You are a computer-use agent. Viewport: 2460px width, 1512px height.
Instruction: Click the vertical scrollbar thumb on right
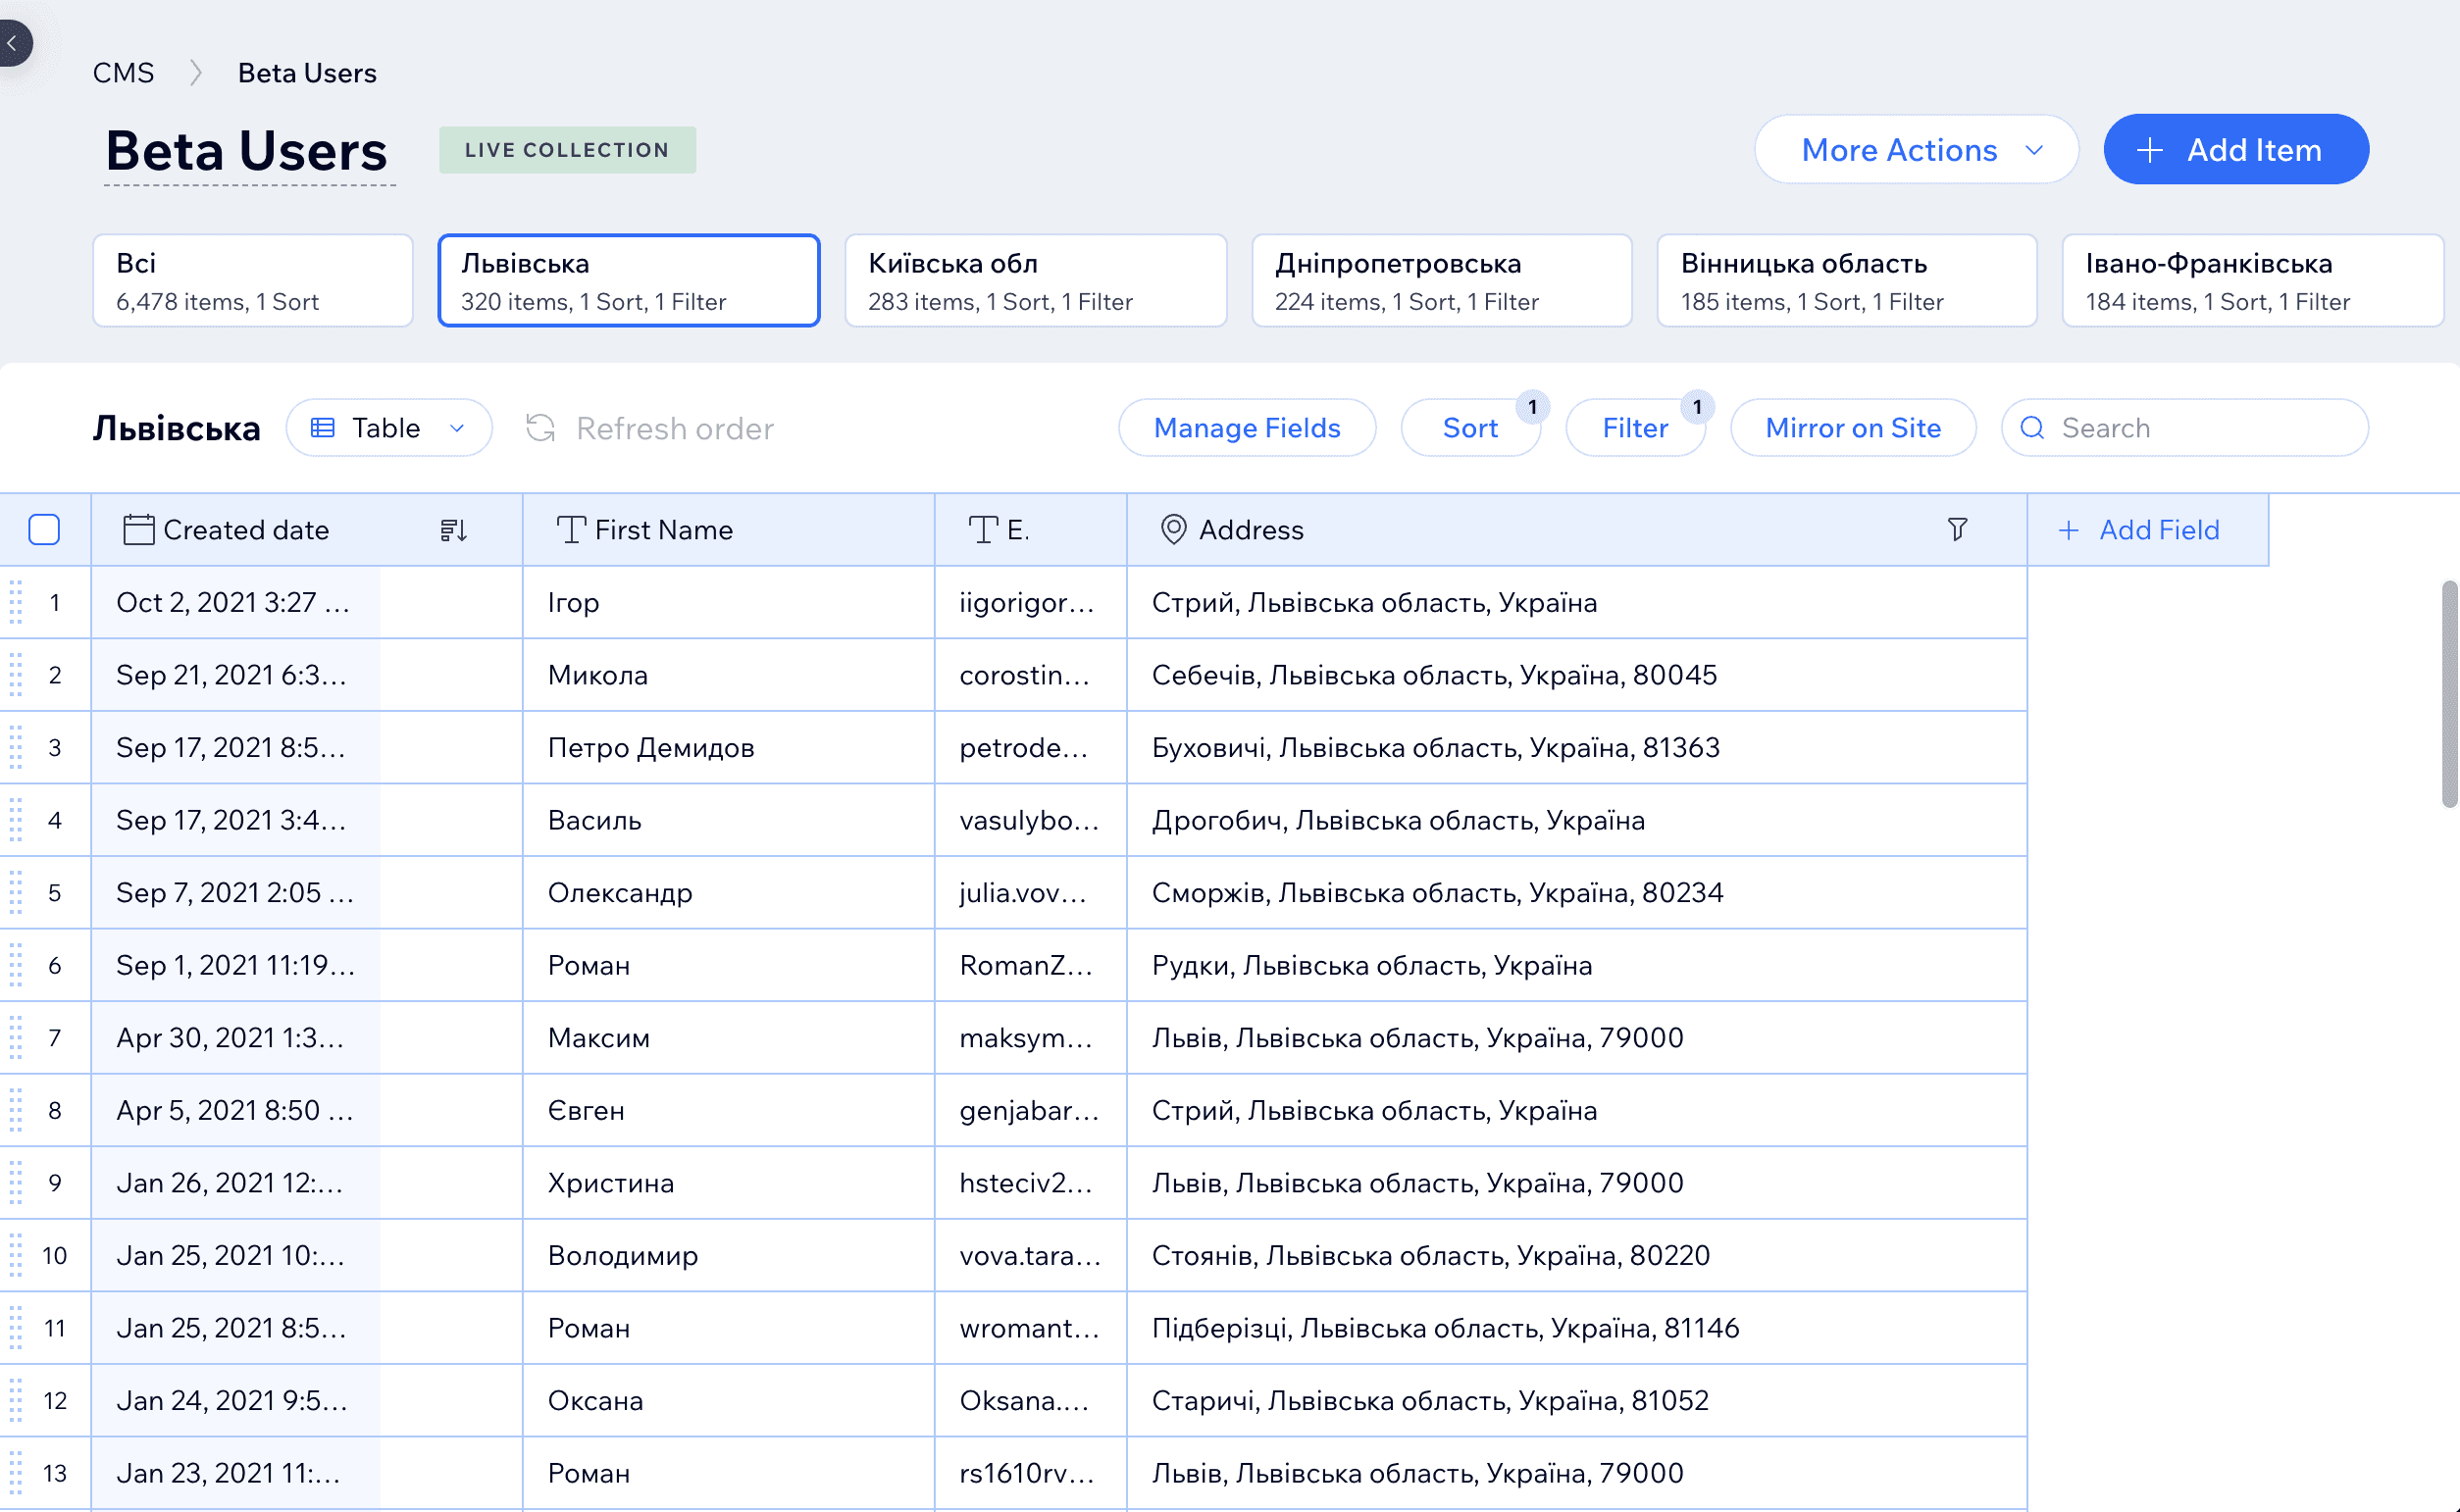click(x=2448, y=692)
